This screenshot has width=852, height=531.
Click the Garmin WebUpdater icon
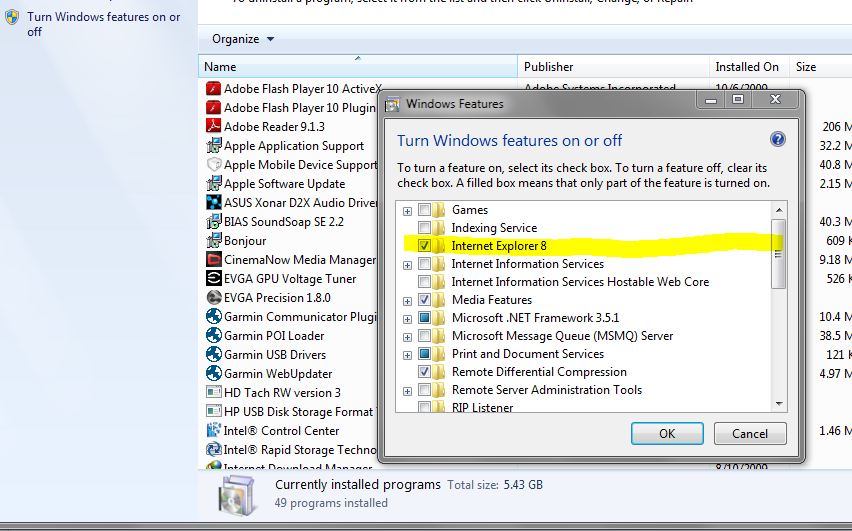pyautogui.click(x=214, y=373)
